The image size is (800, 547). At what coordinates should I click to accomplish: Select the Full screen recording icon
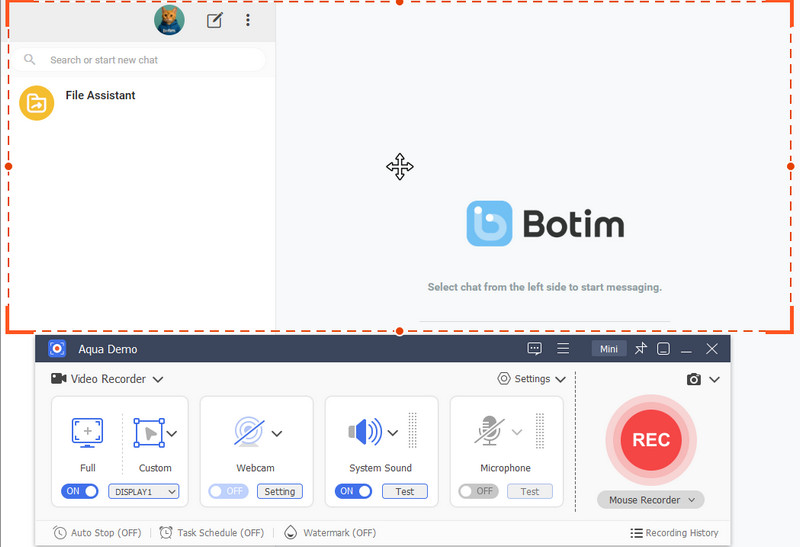click(87, 433)
